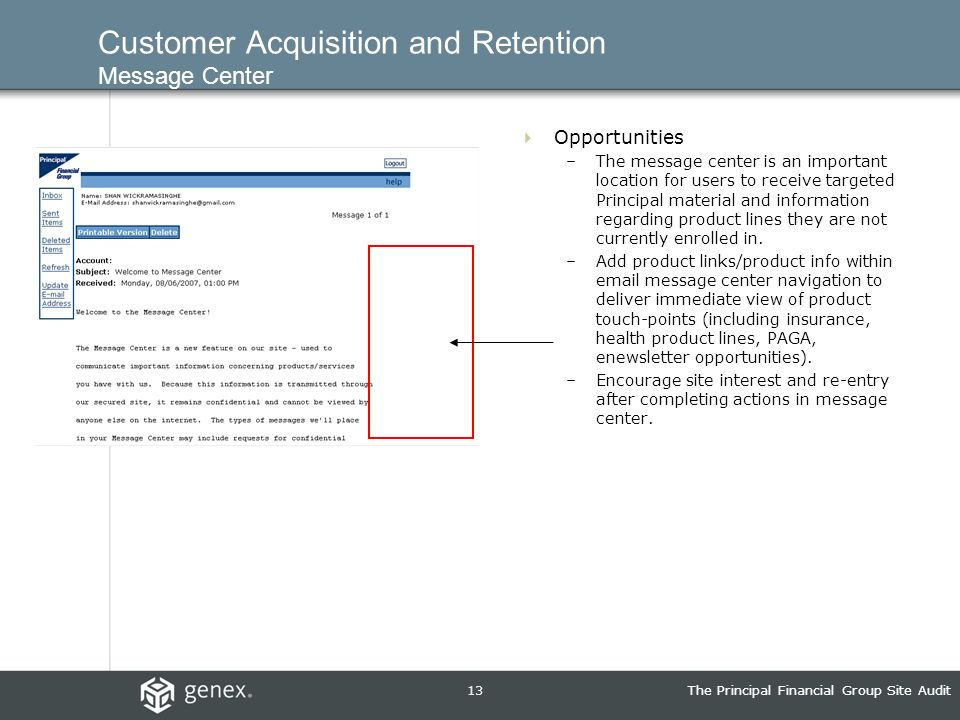Click the 'Account:' label
The width and height of the screenshot is (960, 720).
[x=94, y=261]
